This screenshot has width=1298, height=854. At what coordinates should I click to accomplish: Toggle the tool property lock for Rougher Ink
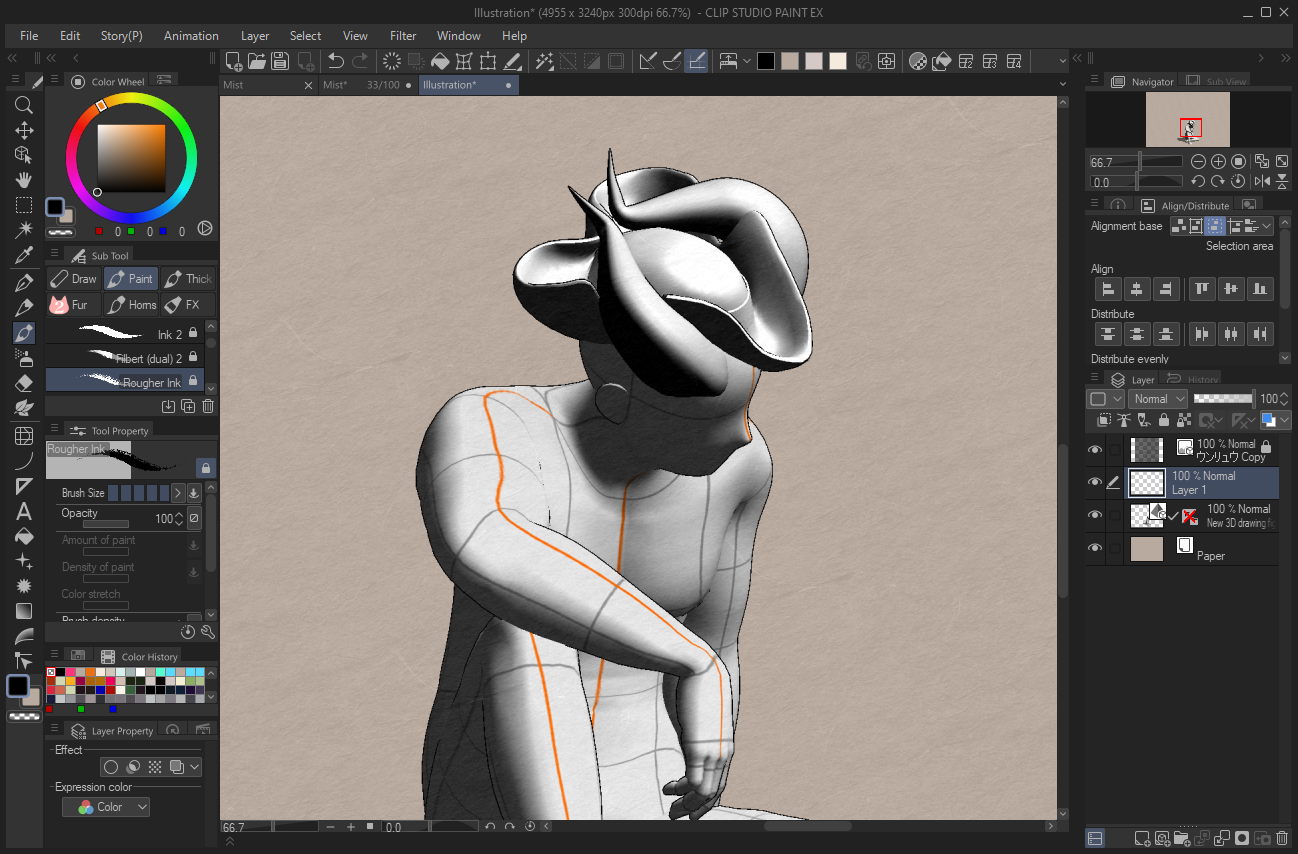point(205,468)
